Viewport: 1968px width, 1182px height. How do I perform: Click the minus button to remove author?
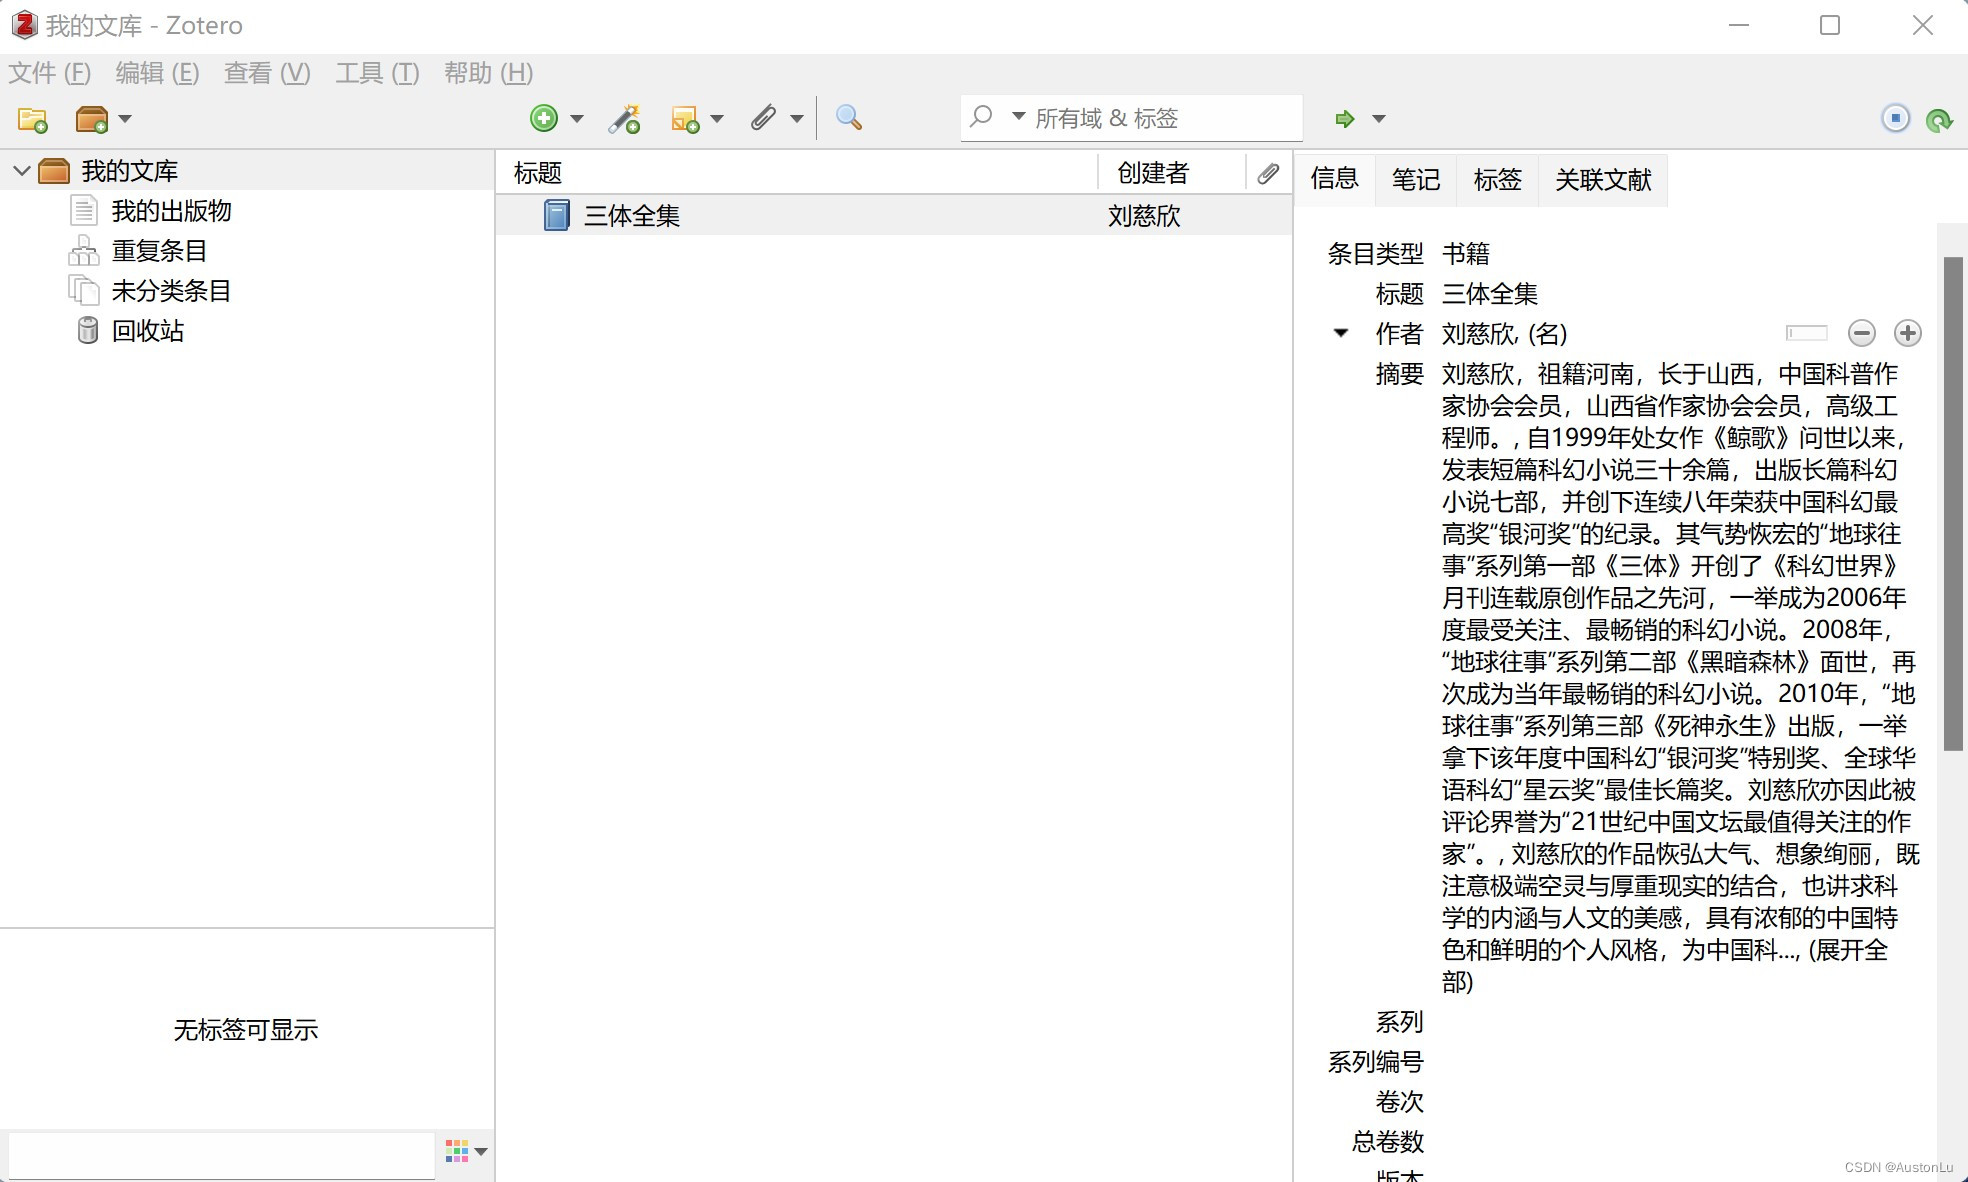pos(1861,333)
